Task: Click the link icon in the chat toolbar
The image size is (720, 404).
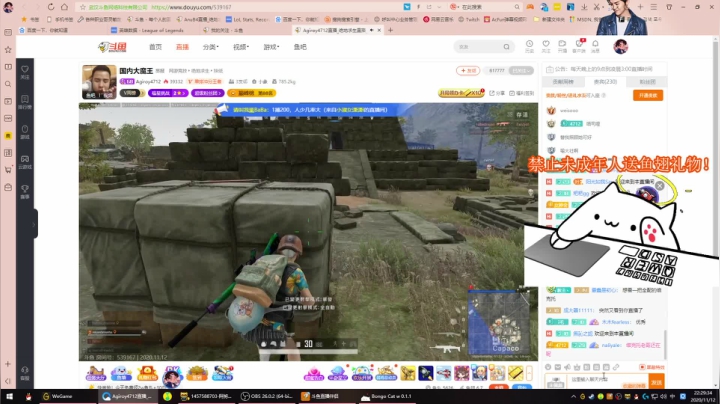Action: click(615, 367)
